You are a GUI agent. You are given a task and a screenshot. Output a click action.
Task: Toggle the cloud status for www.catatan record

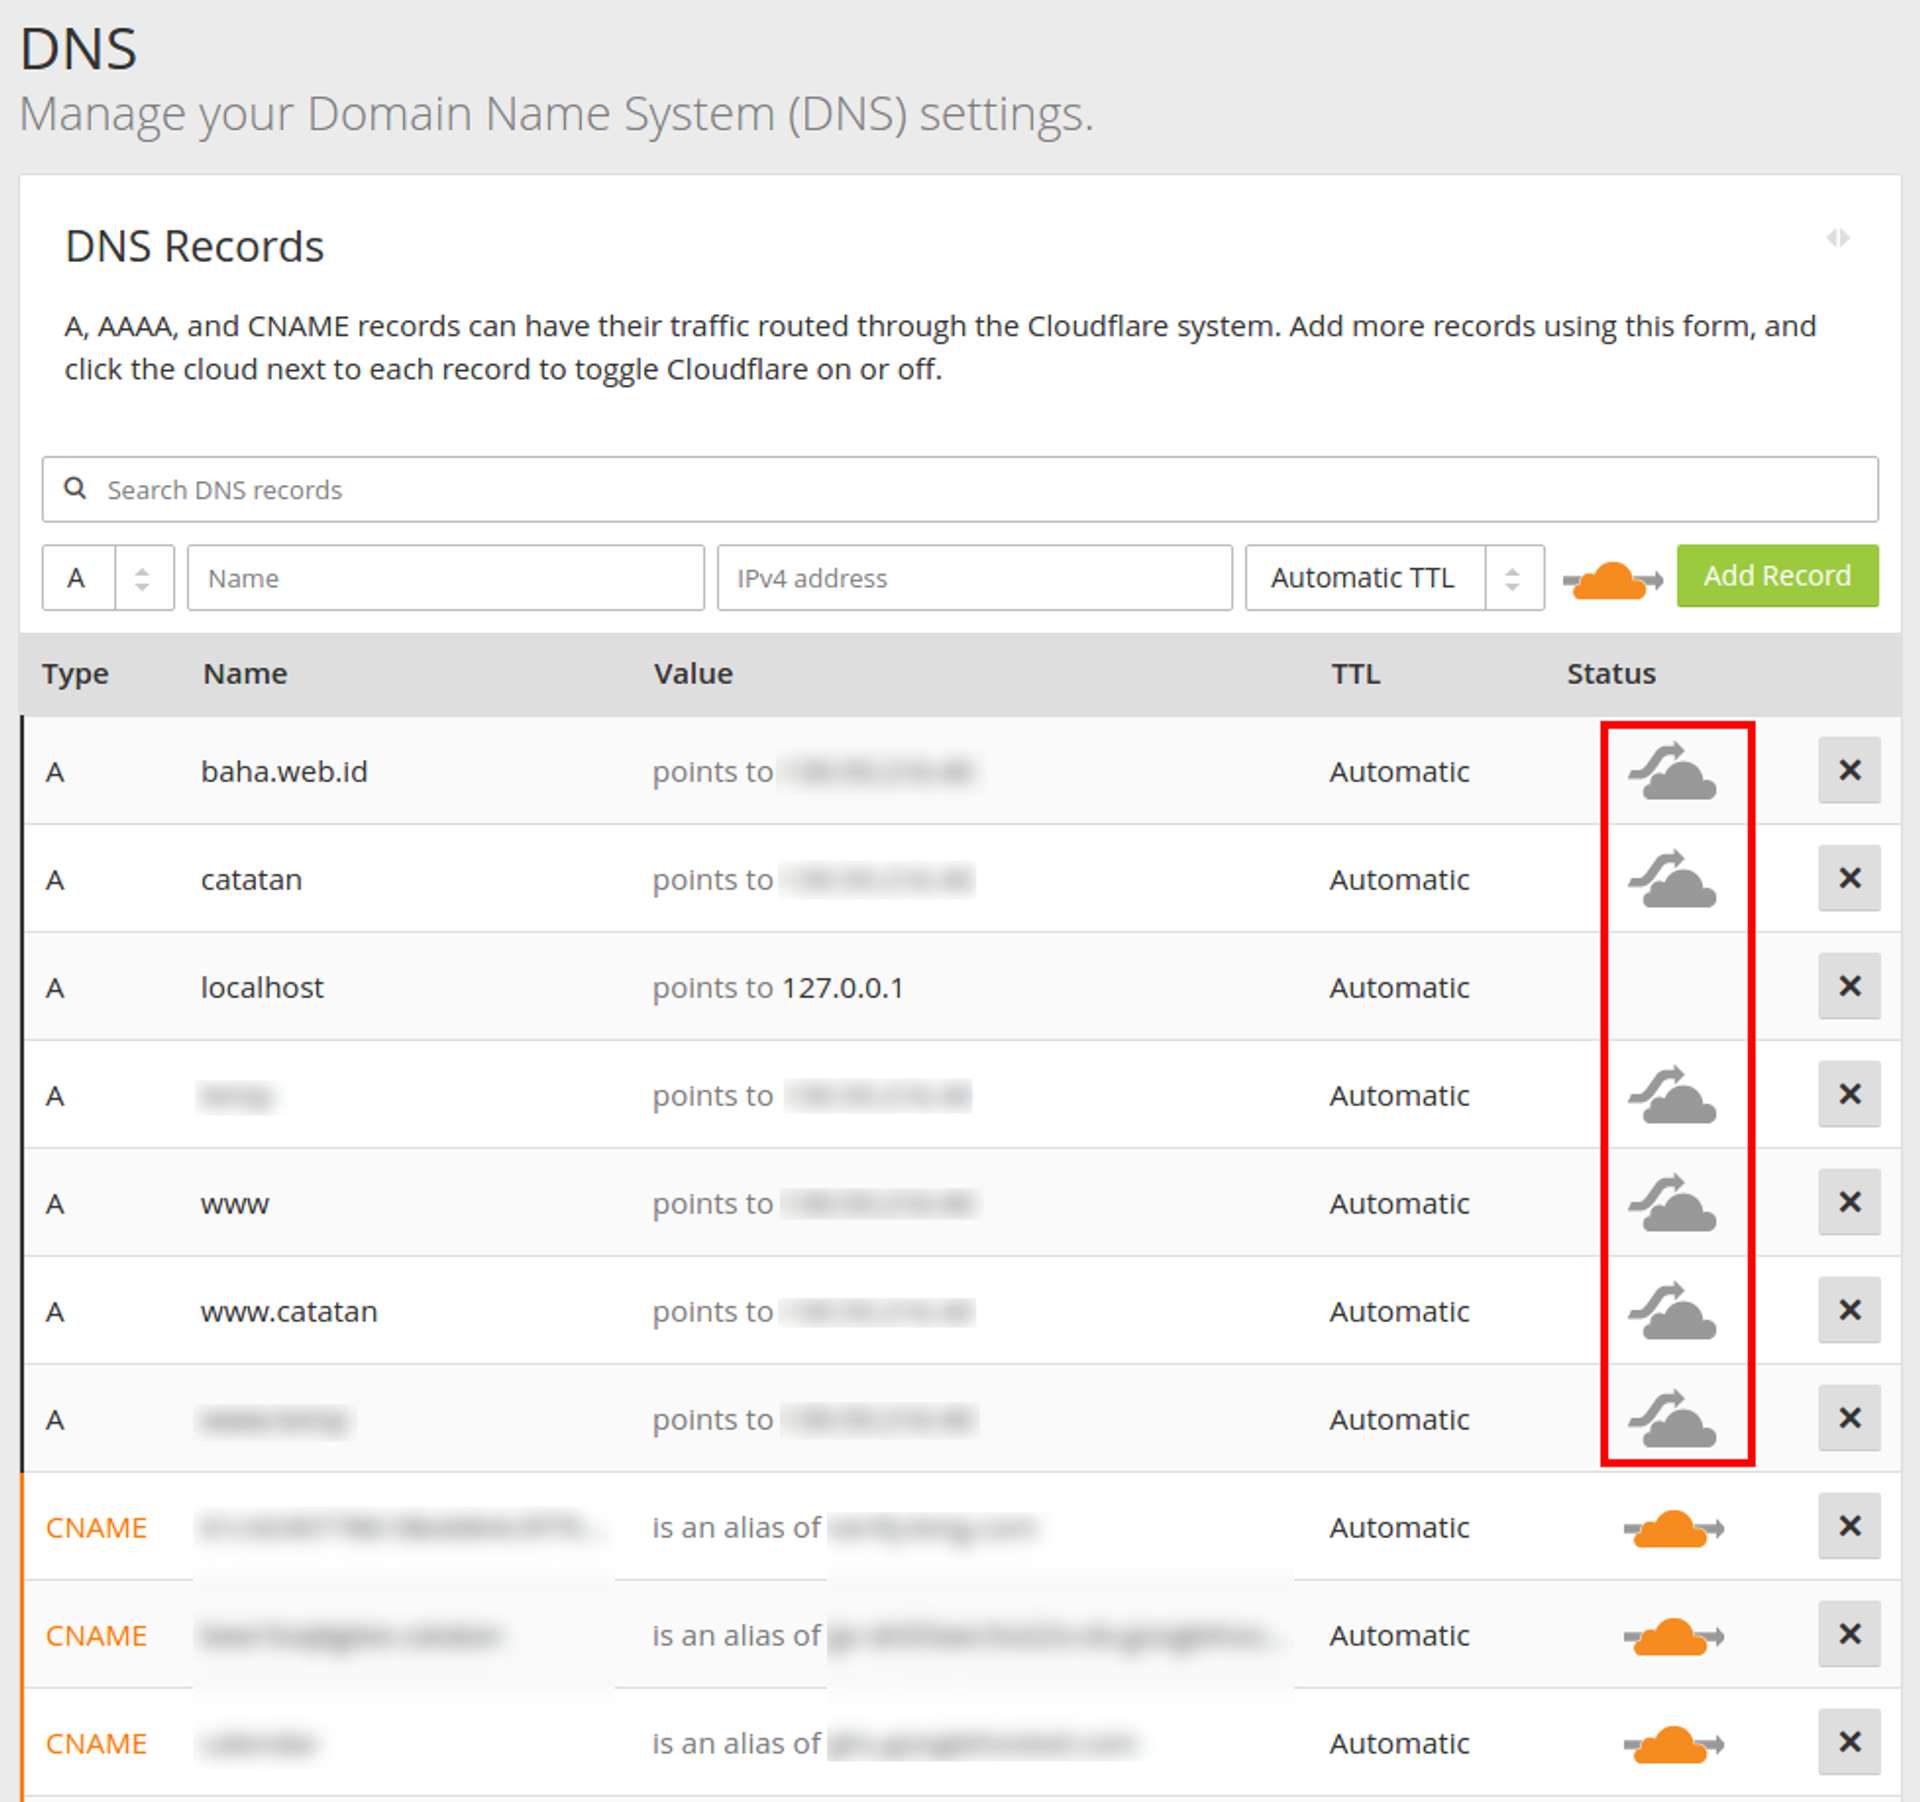click(x=1672, y=1311)
